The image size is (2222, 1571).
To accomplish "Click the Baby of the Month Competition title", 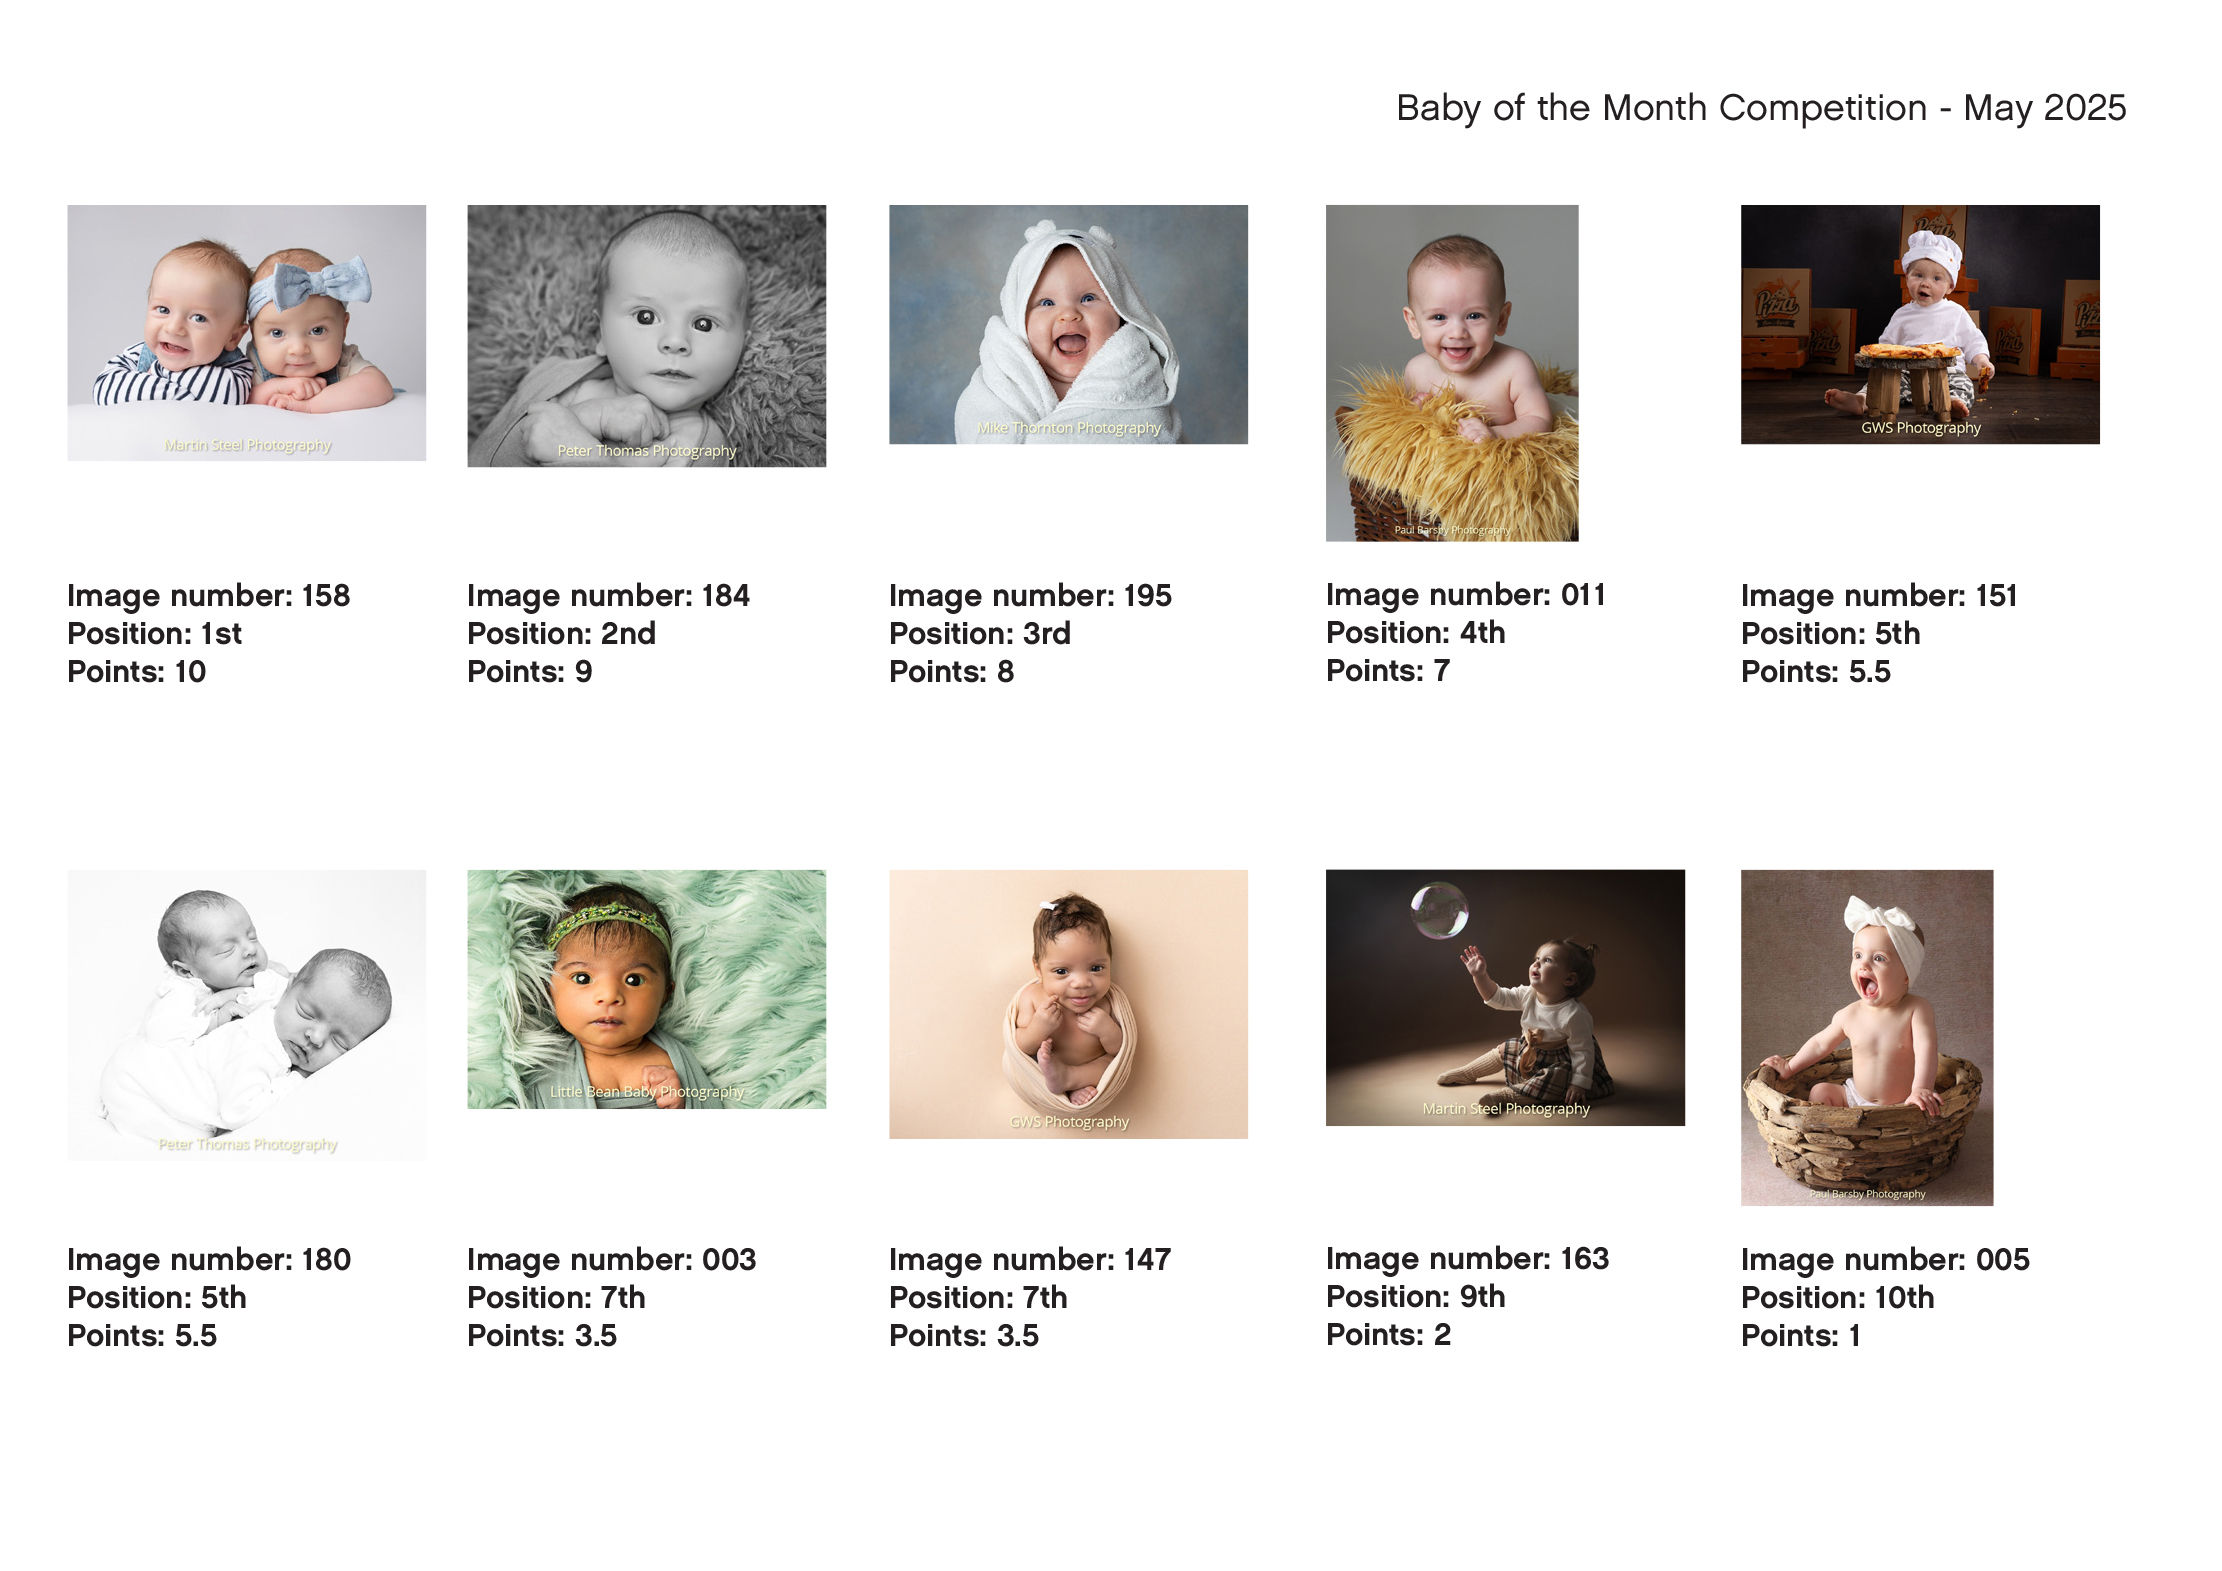I will tap(1760, 108).
